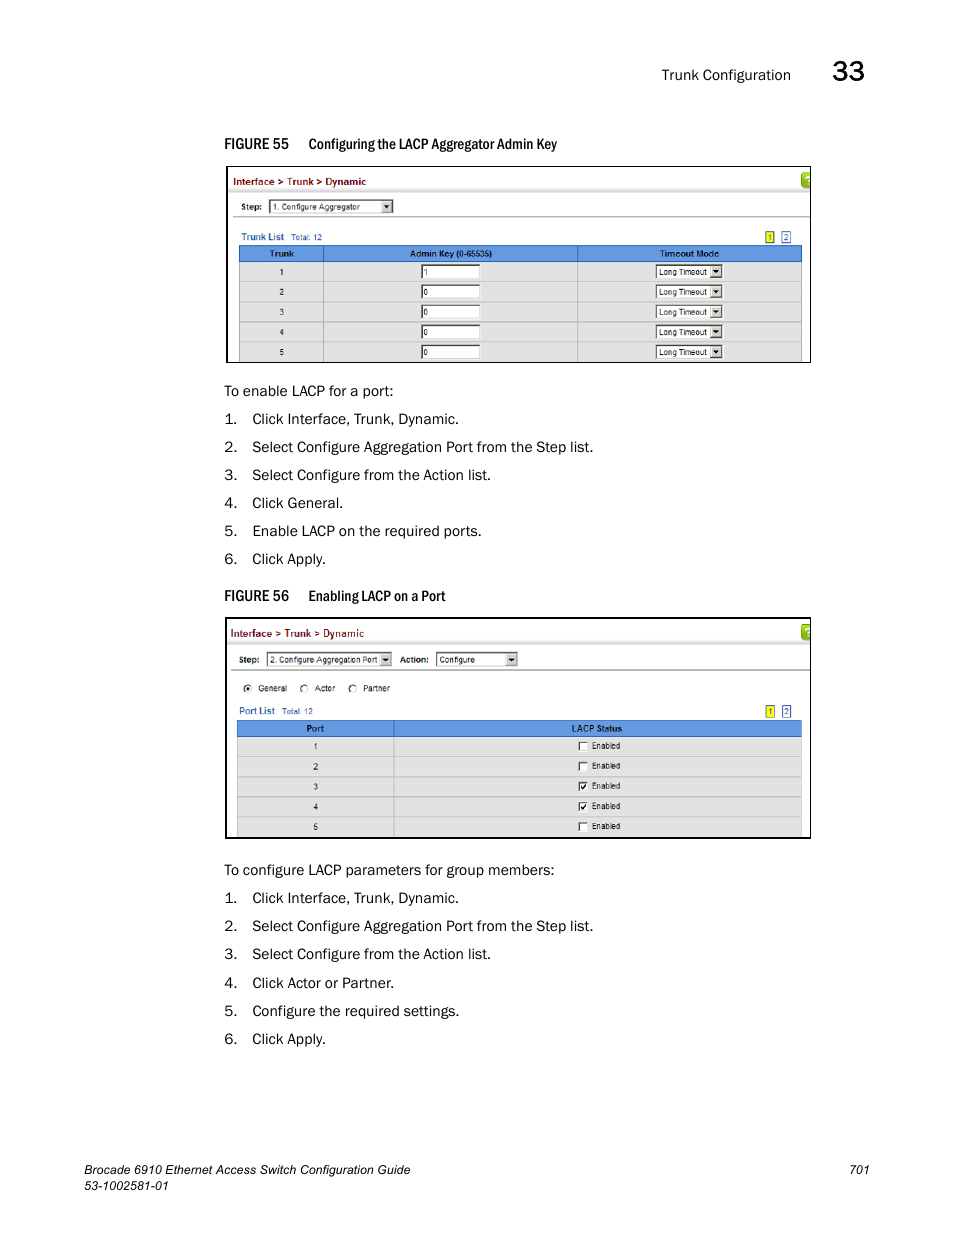Screen dimensions: 954x1235
Task: Click Trunk breadcrumb in Figure 56
Action: (298, 634)
